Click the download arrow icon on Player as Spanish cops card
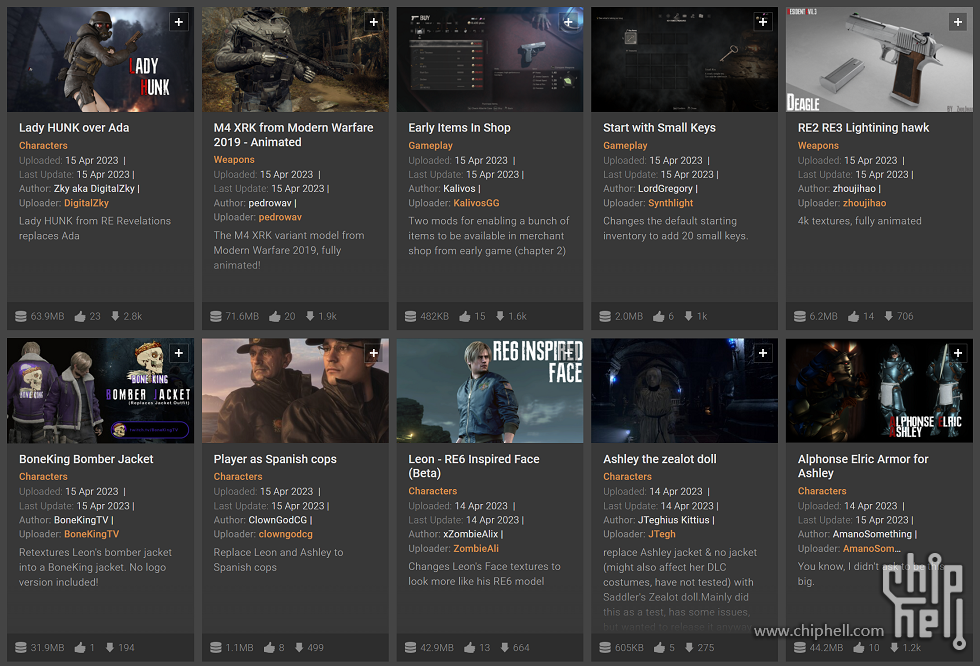This screenshot has width=980, height=666. click(299, 647)
